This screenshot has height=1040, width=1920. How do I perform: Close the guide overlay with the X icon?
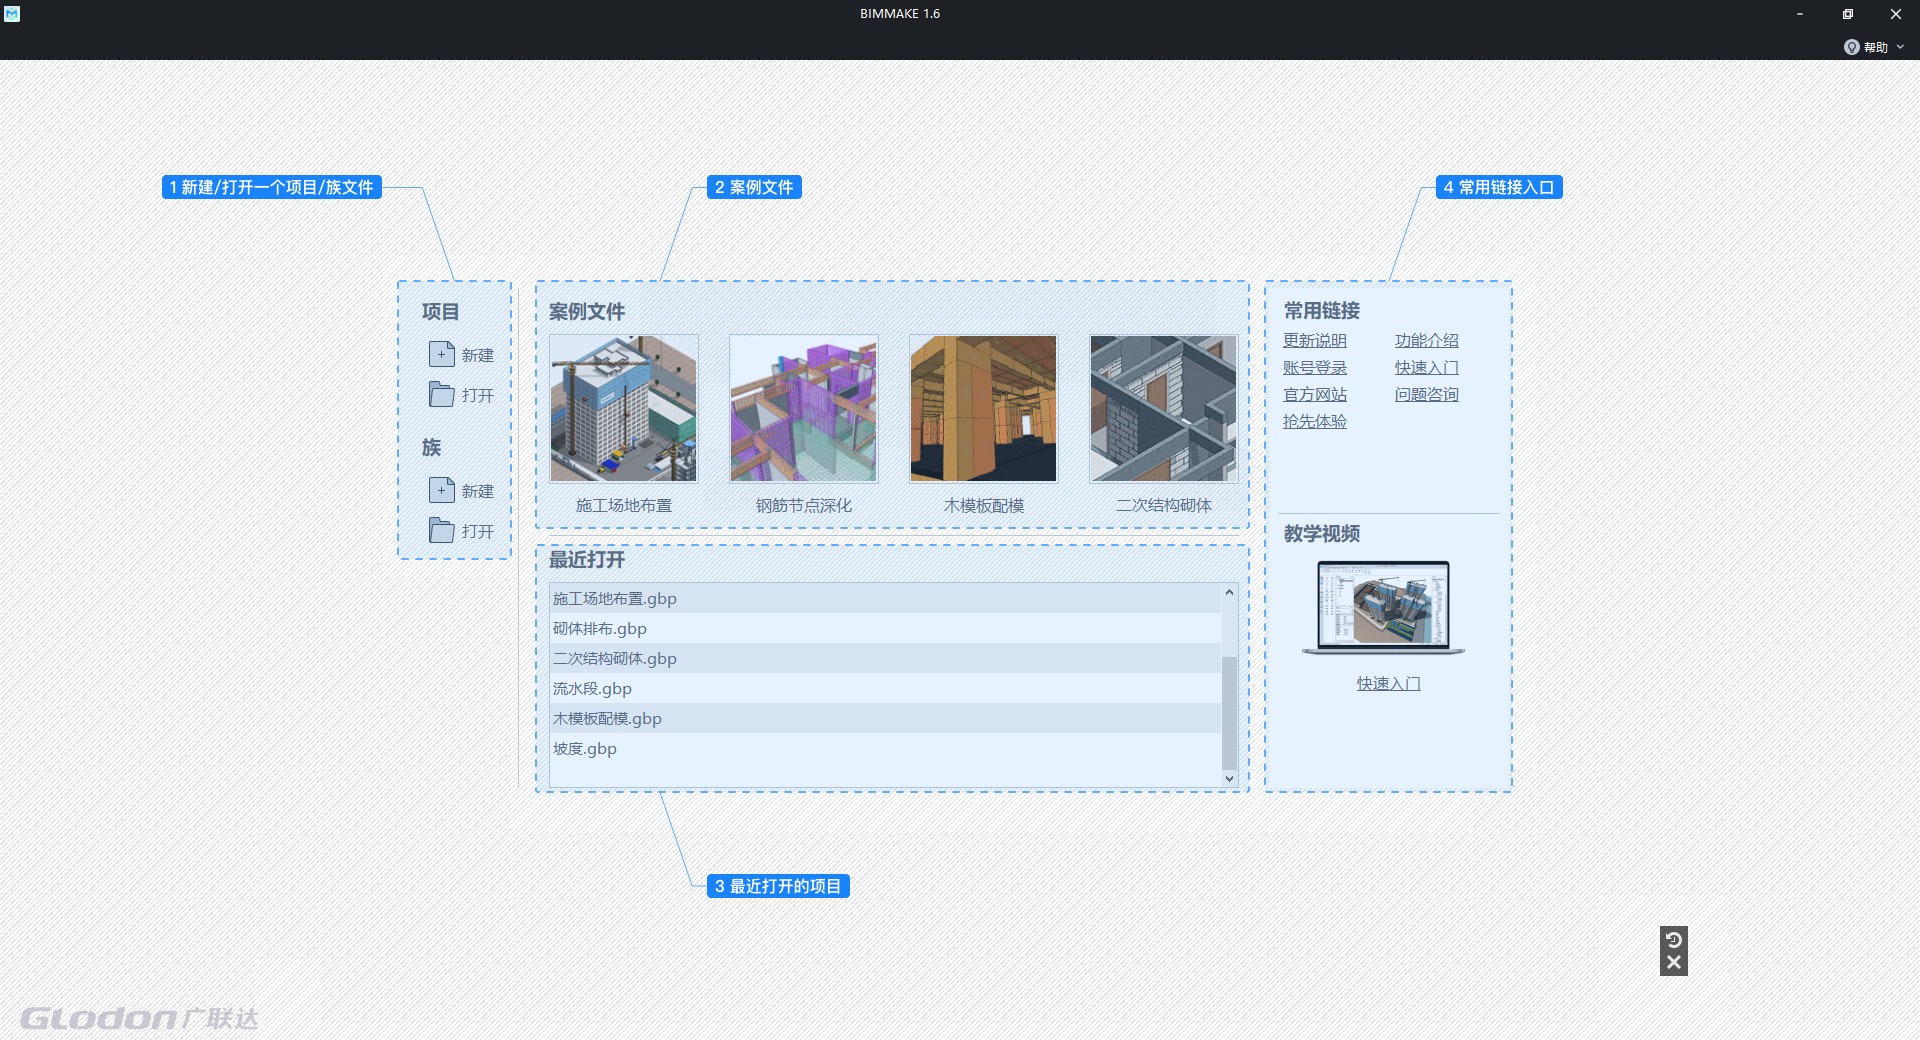(x=1674, y=963)
